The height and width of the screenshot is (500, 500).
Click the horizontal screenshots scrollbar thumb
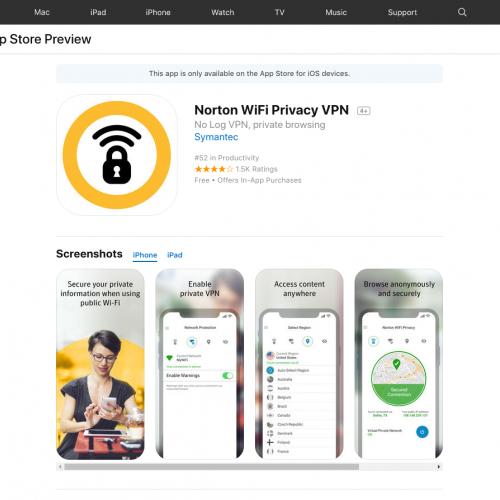coord(211,467)
